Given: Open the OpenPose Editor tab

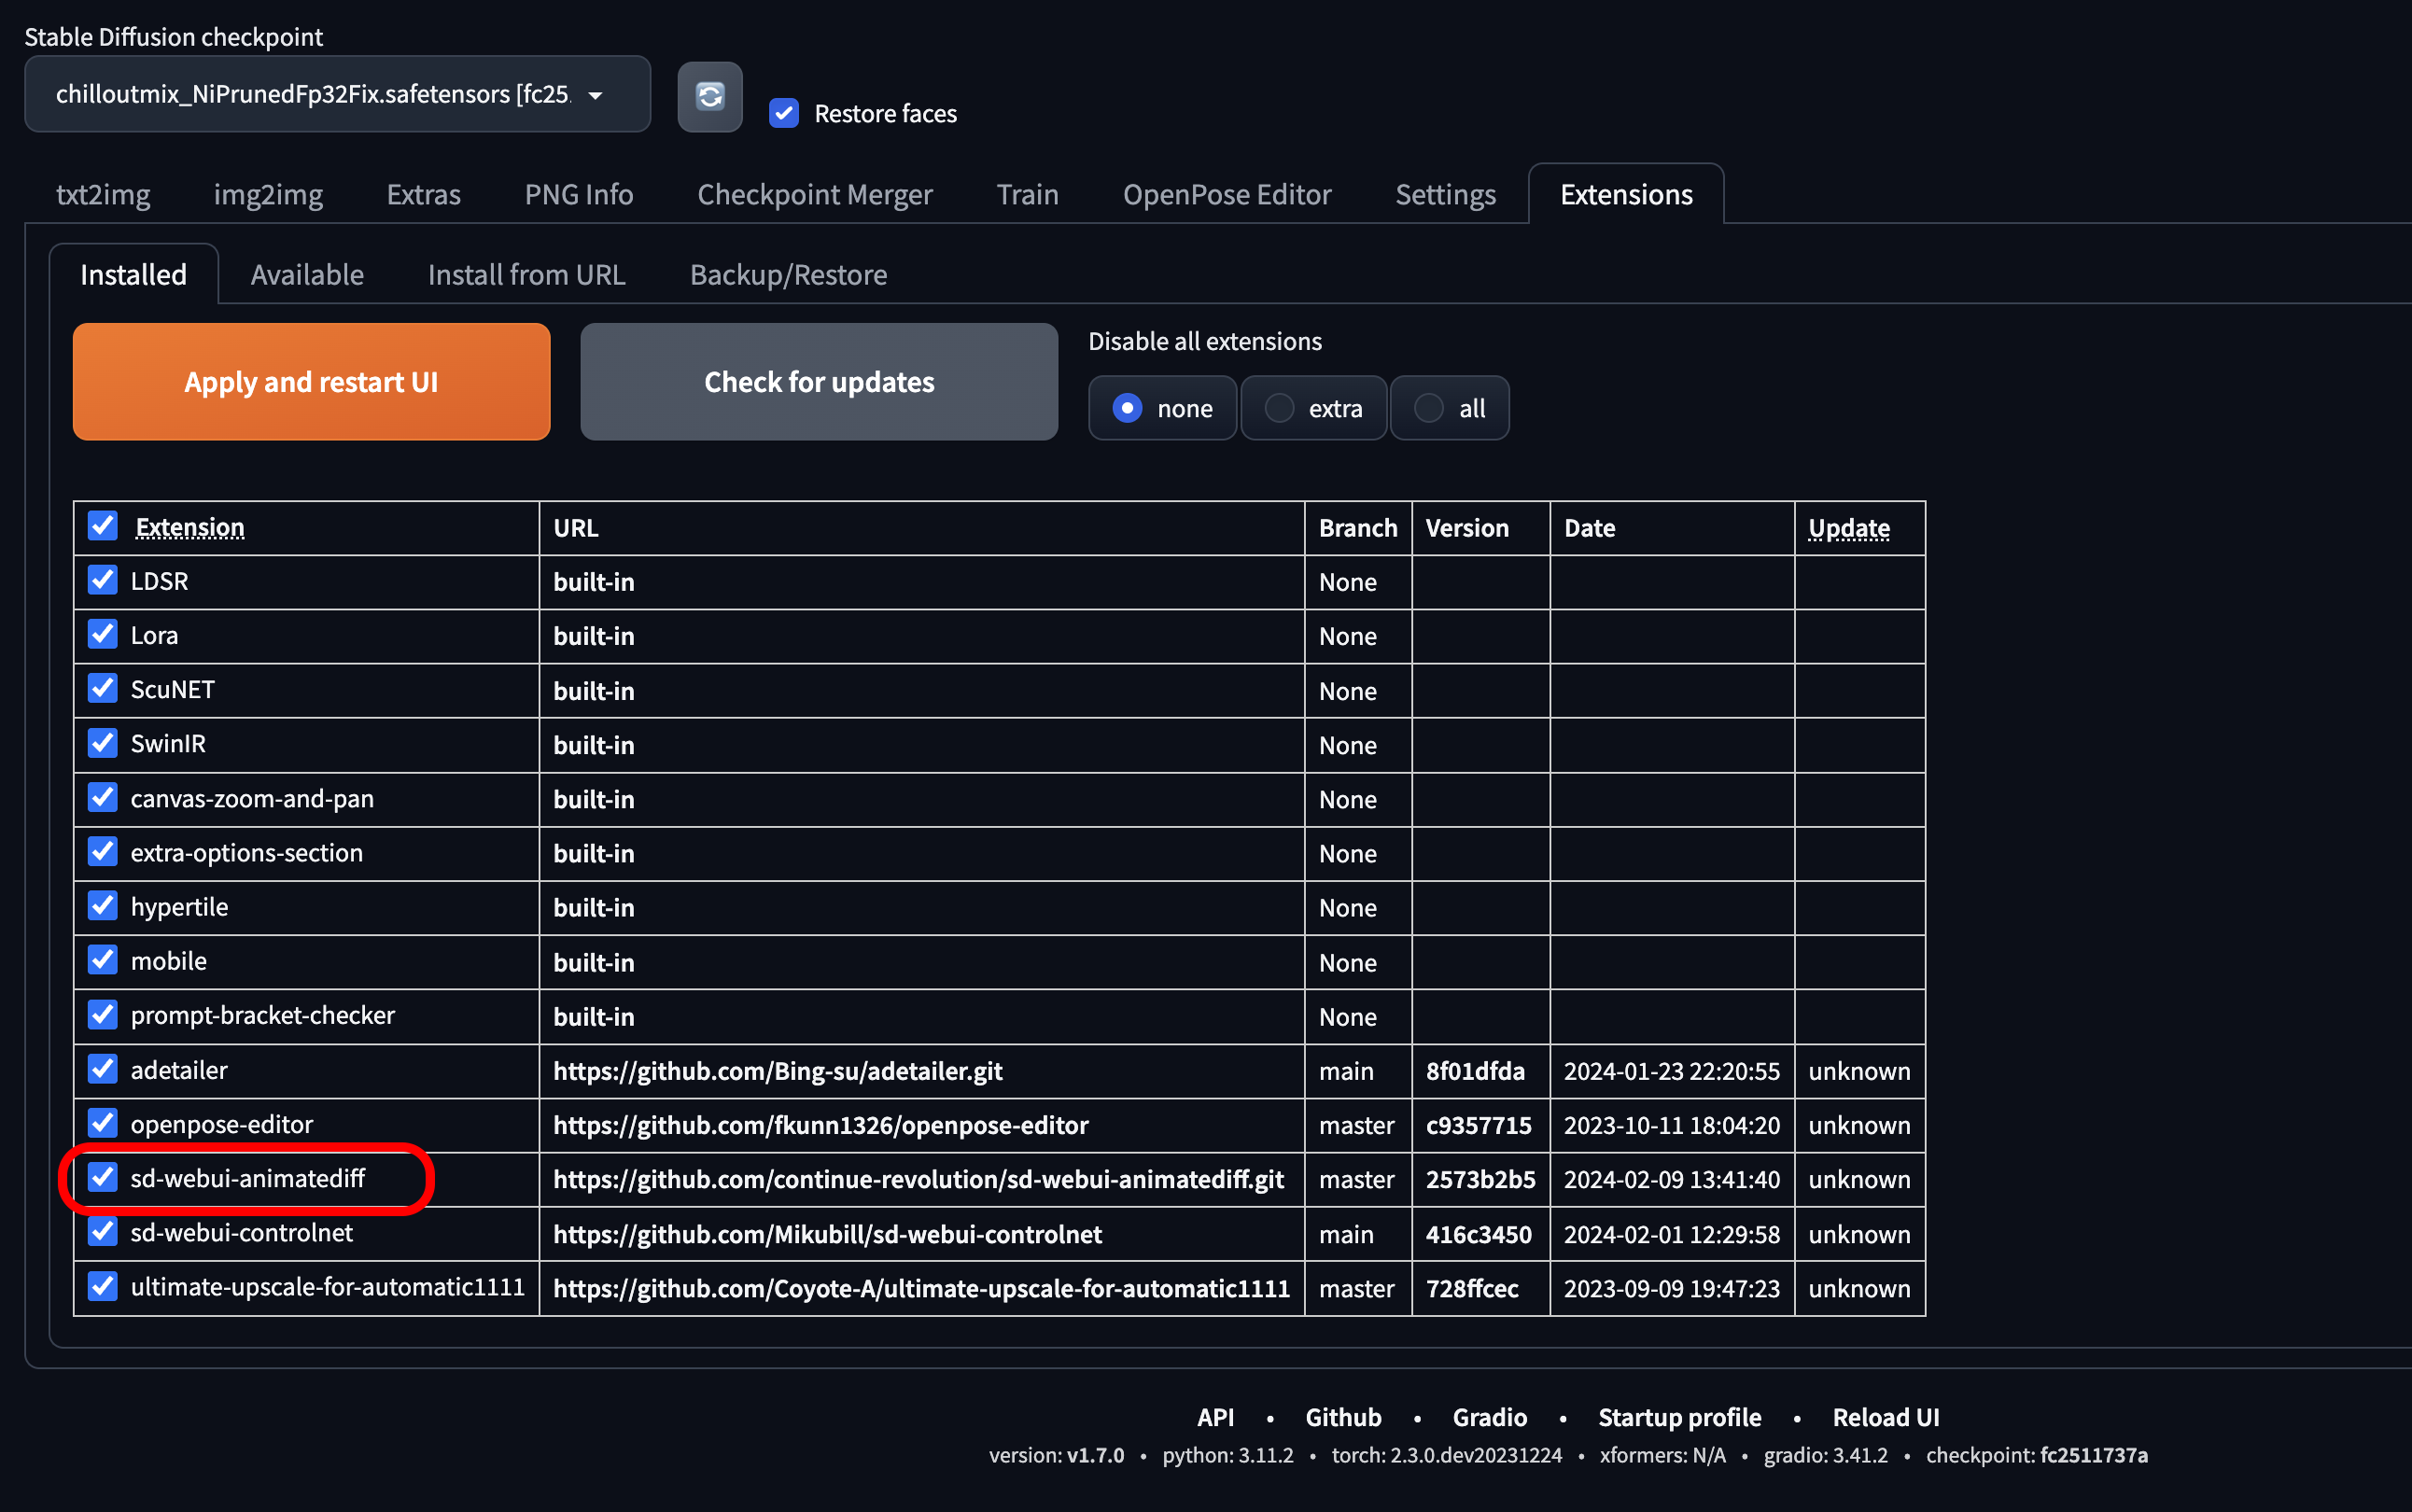Looking at the screenshot, I should tap(1226, 194).
